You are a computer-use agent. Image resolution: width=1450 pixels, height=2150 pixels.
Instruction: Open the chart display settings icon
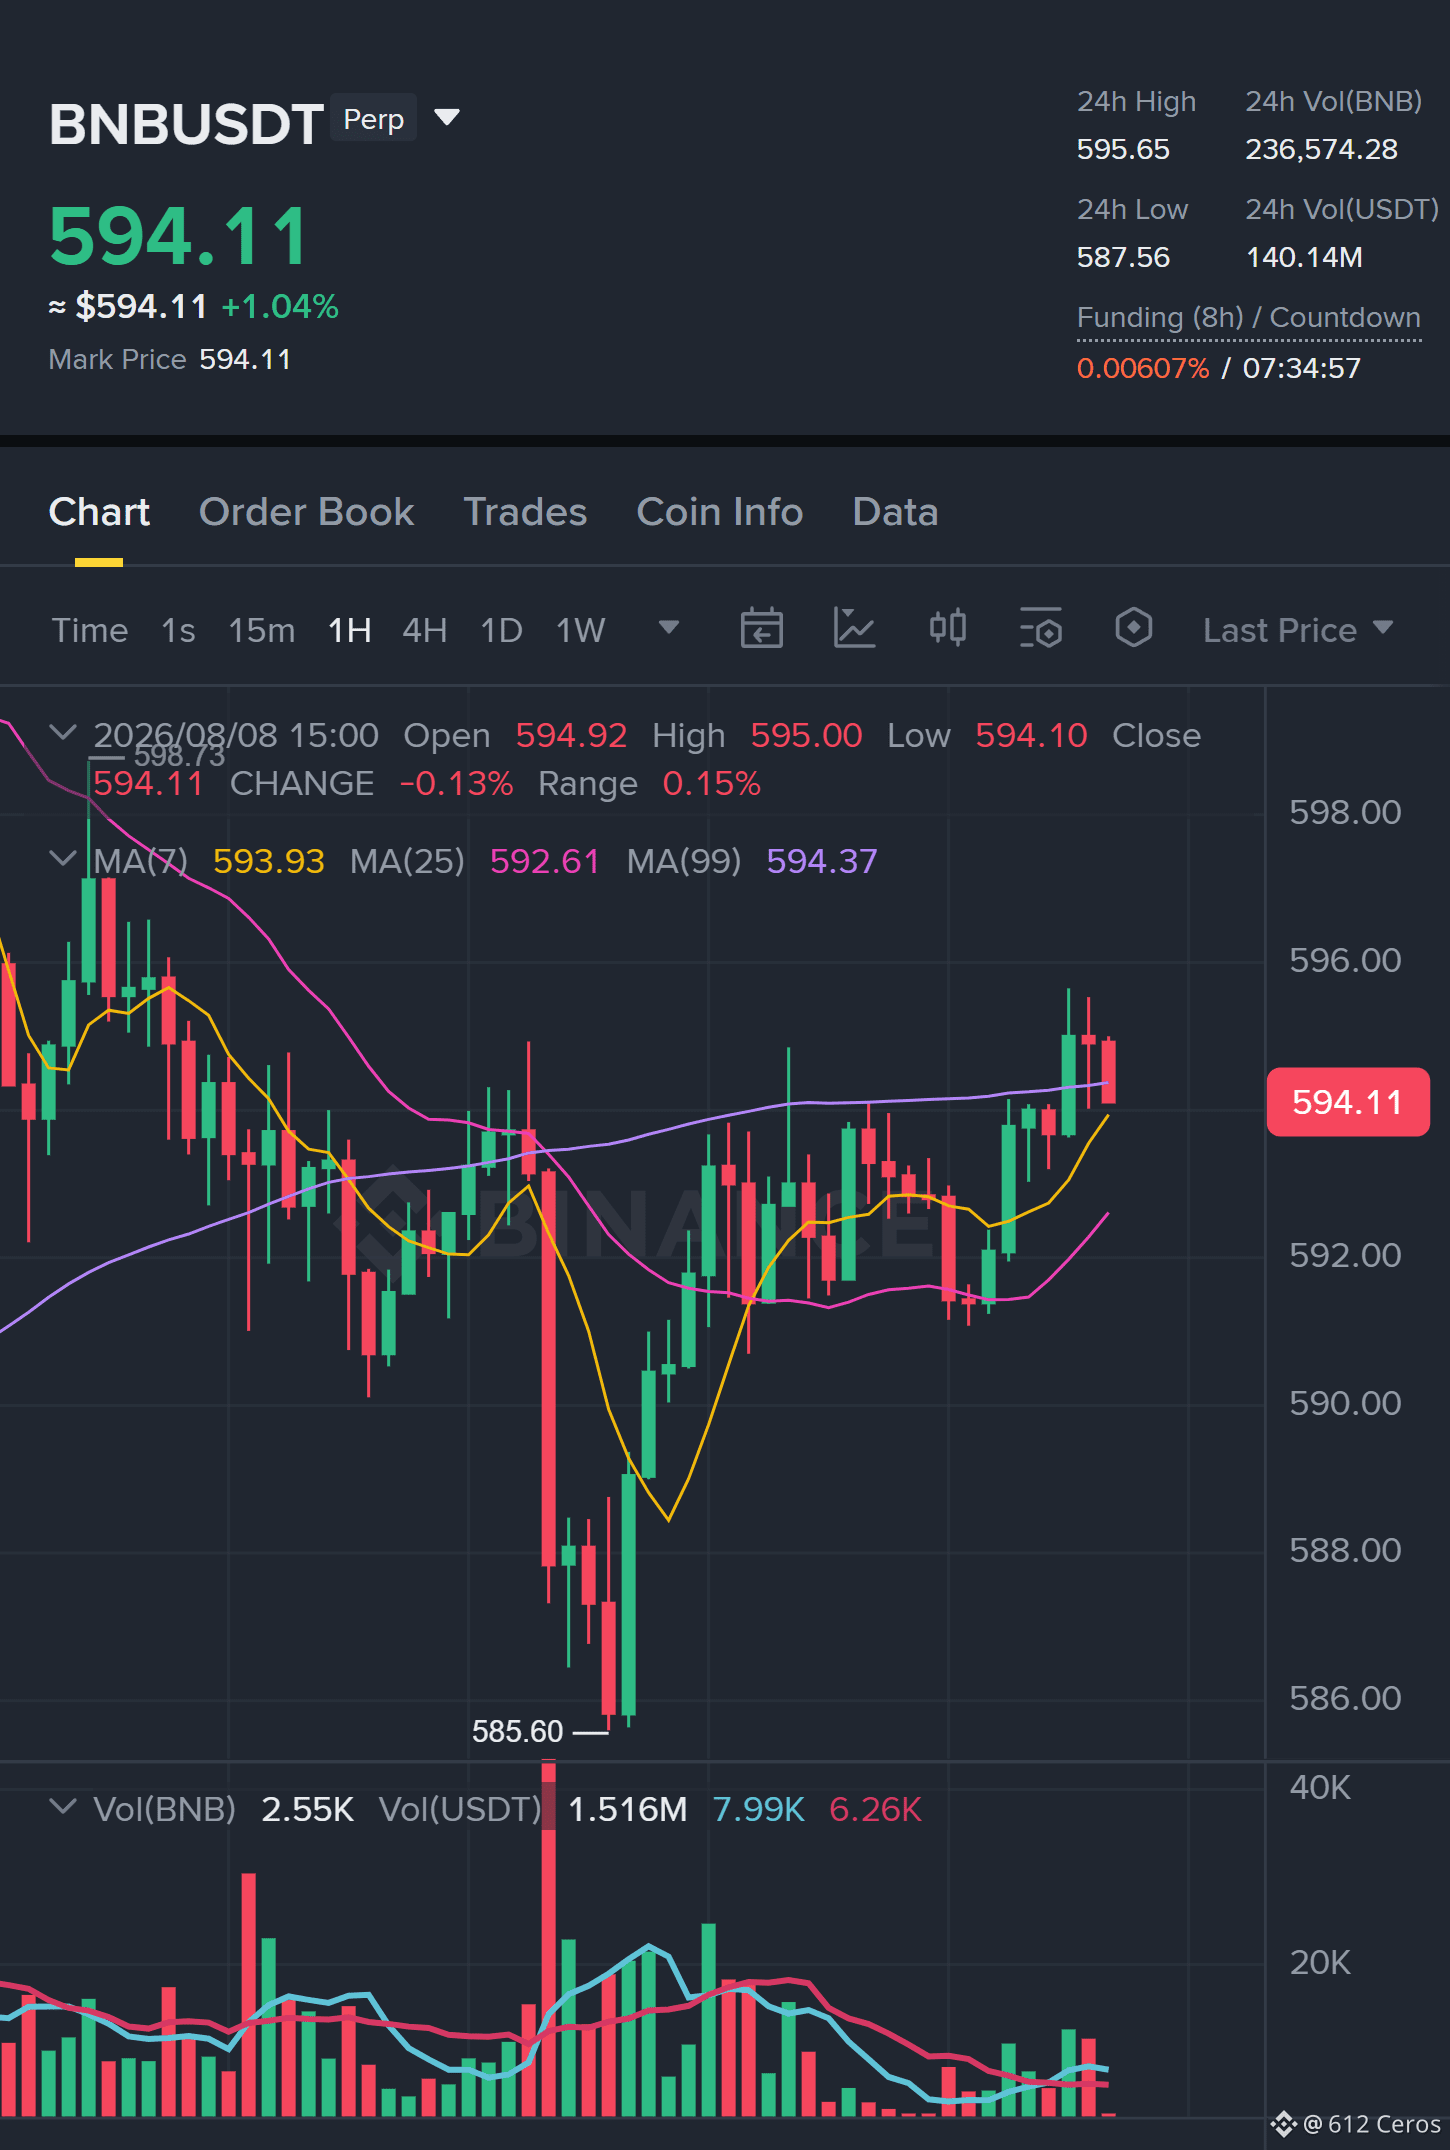(1040, 629)
